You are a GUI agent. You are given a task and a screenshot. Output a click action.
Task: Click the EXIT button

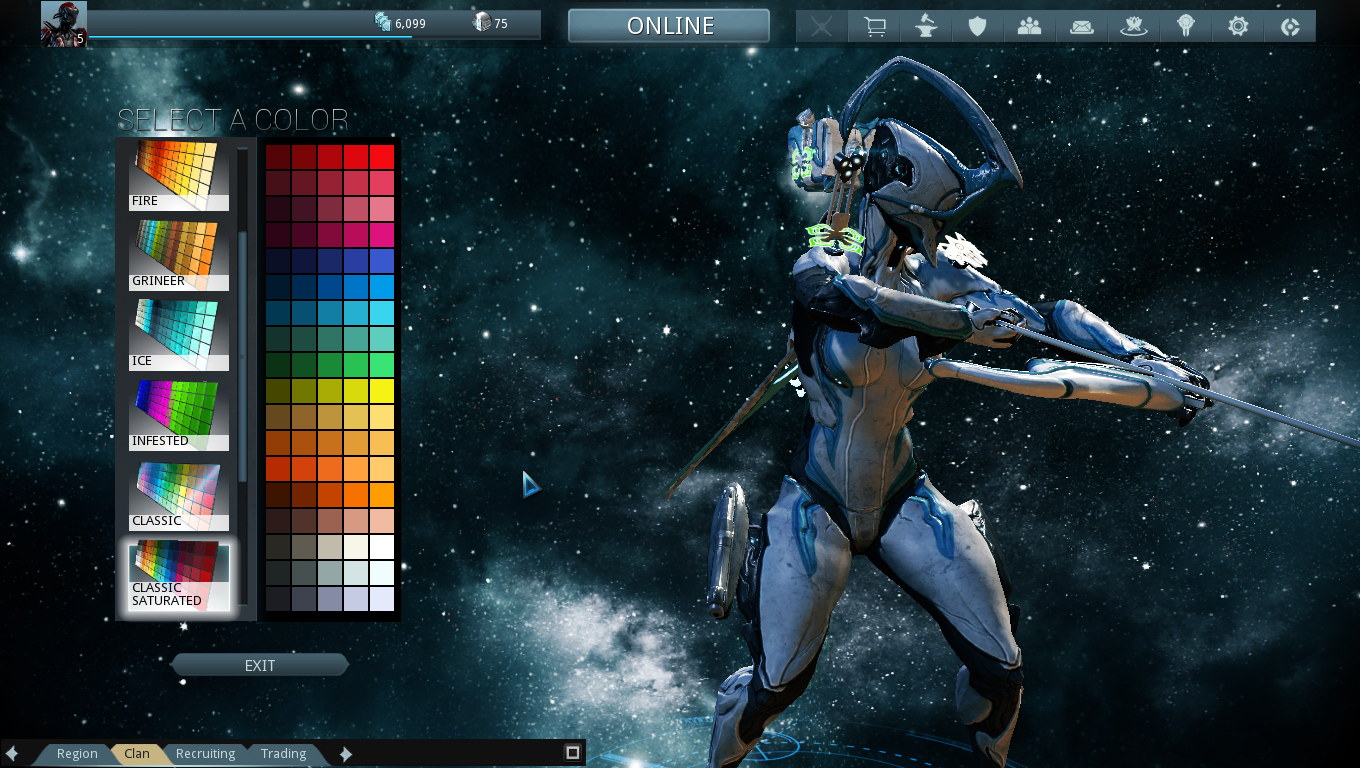pyautogui.click(x=260, y=665)
